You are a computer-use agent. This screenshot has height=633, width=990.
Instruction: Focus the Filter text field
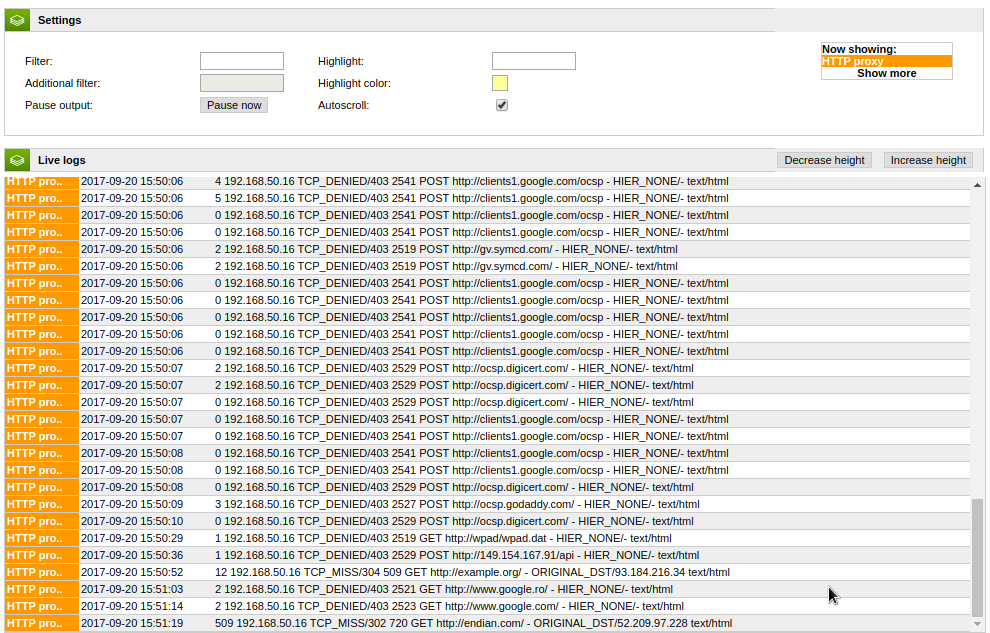point(242,61)
